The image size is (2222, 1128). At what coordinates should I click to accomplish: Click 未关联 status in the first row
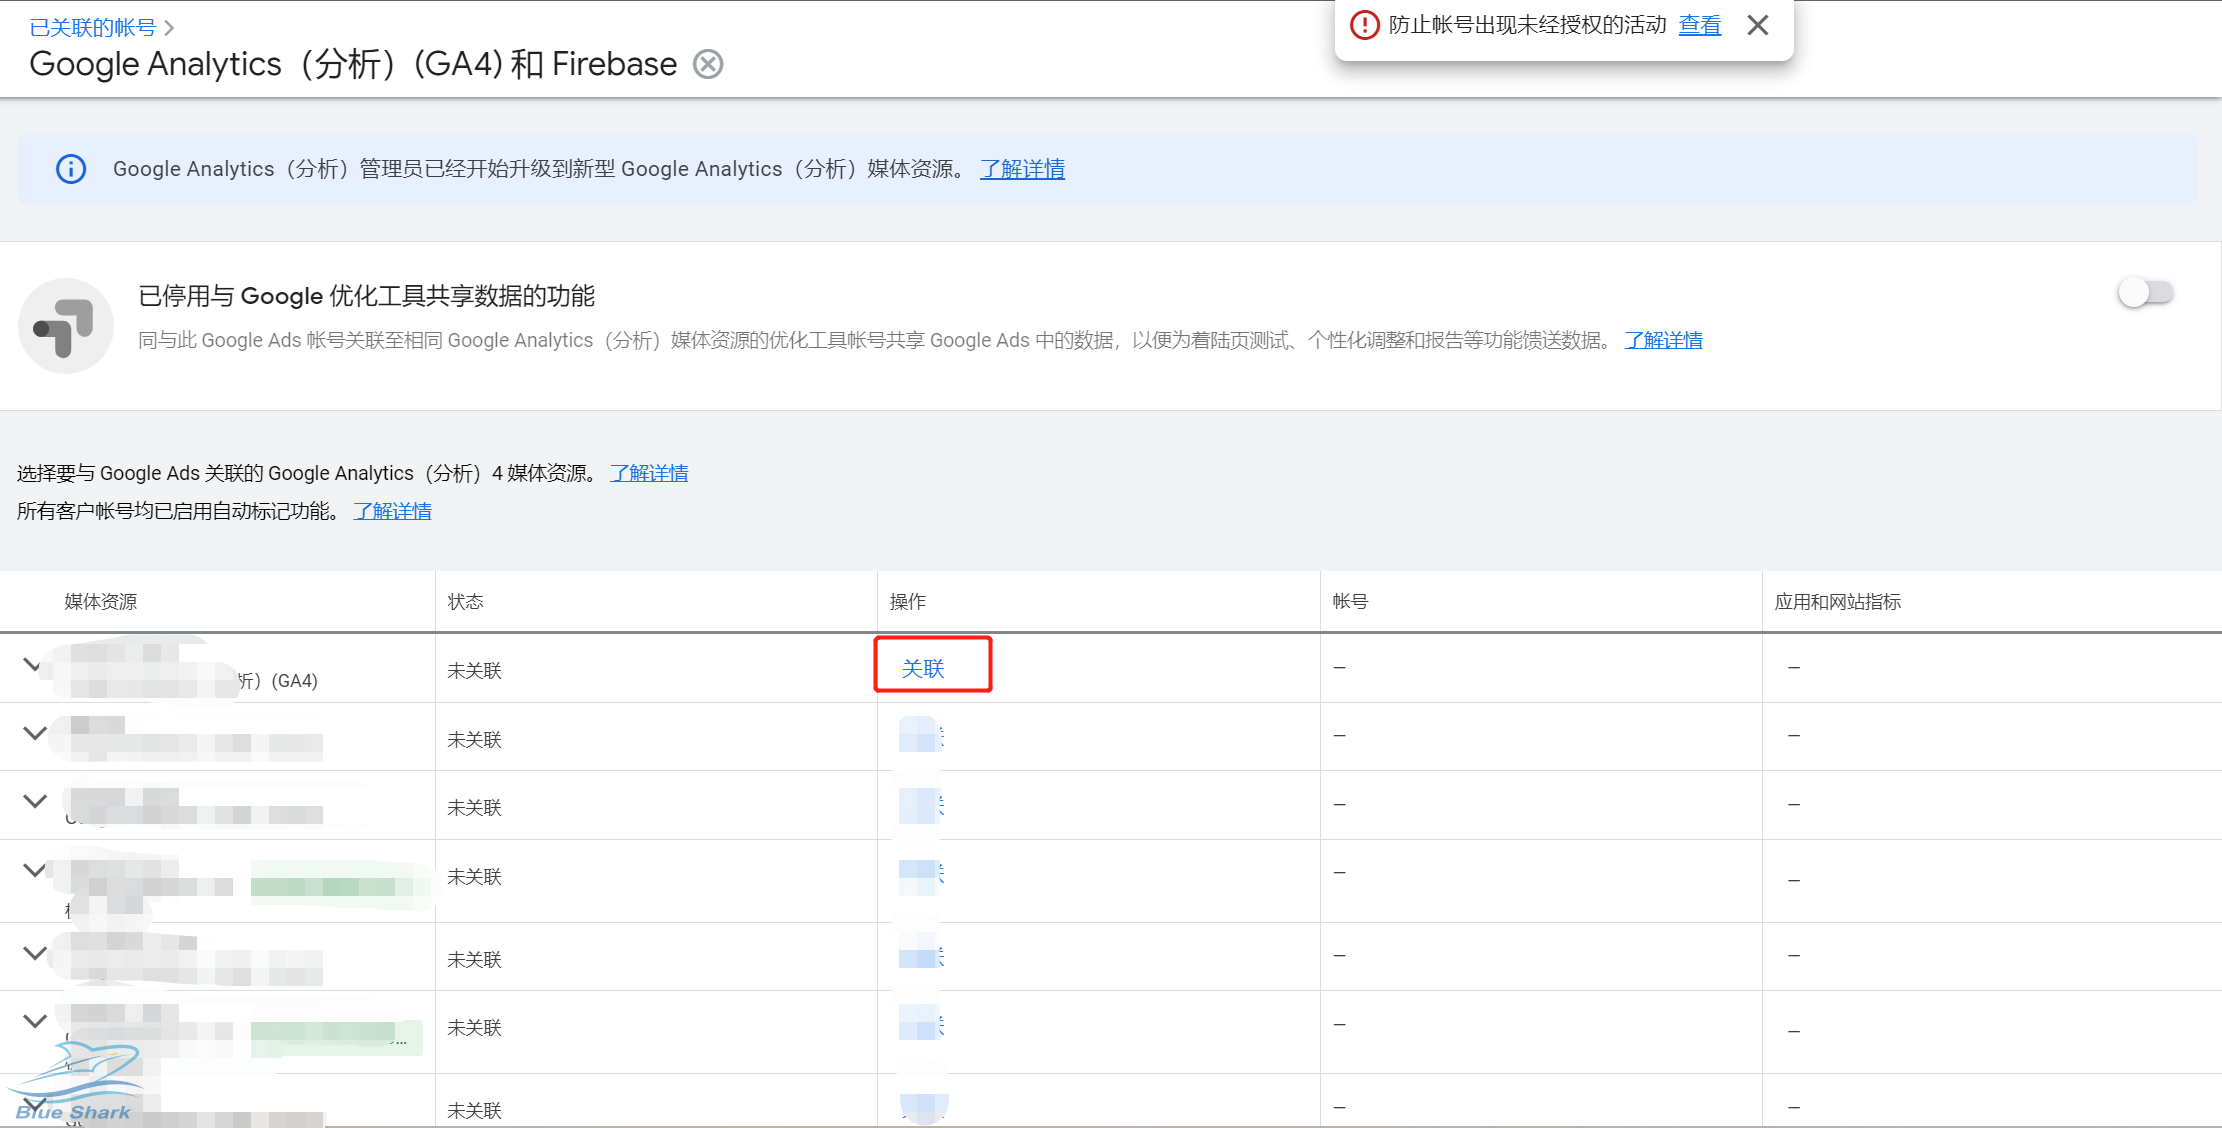point(474,670)
